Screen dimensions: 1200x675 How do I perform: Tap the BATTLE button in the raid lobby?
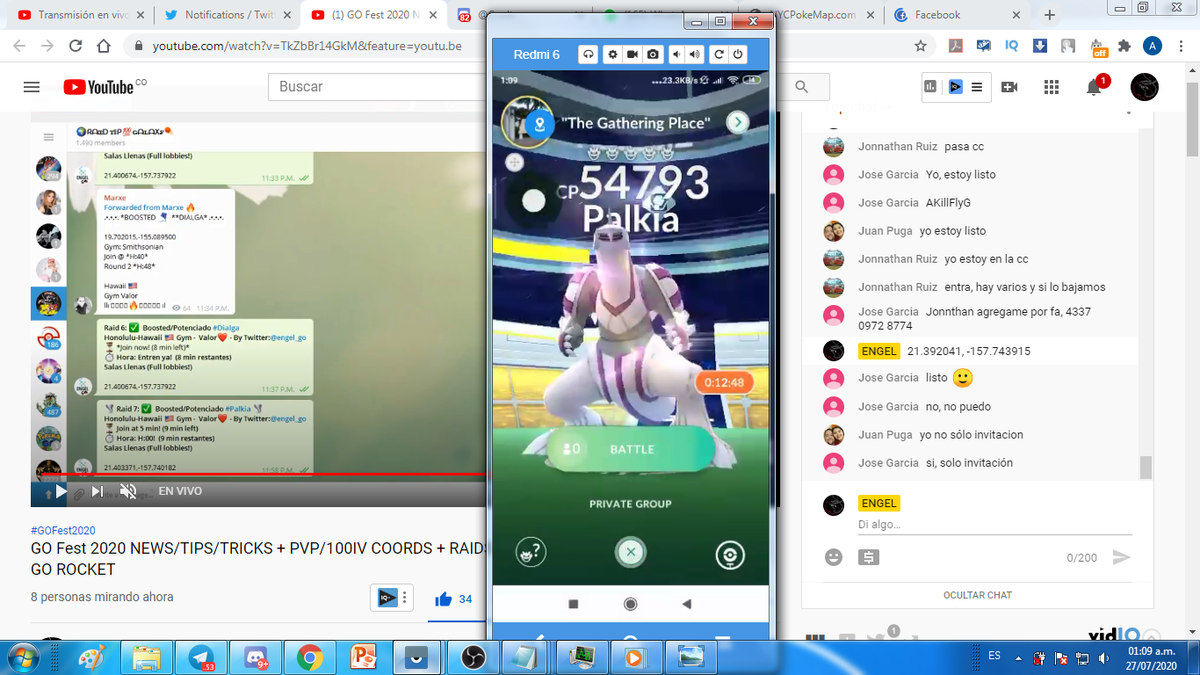pos(630,449)
